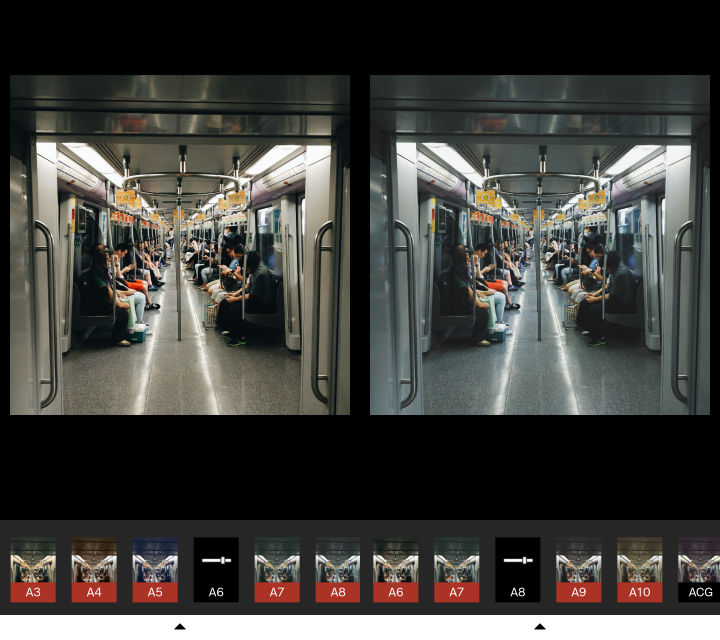Open the A6 filter strength slider icon
This screenshot has width=720, height=640.
click(x=216, y=561)
